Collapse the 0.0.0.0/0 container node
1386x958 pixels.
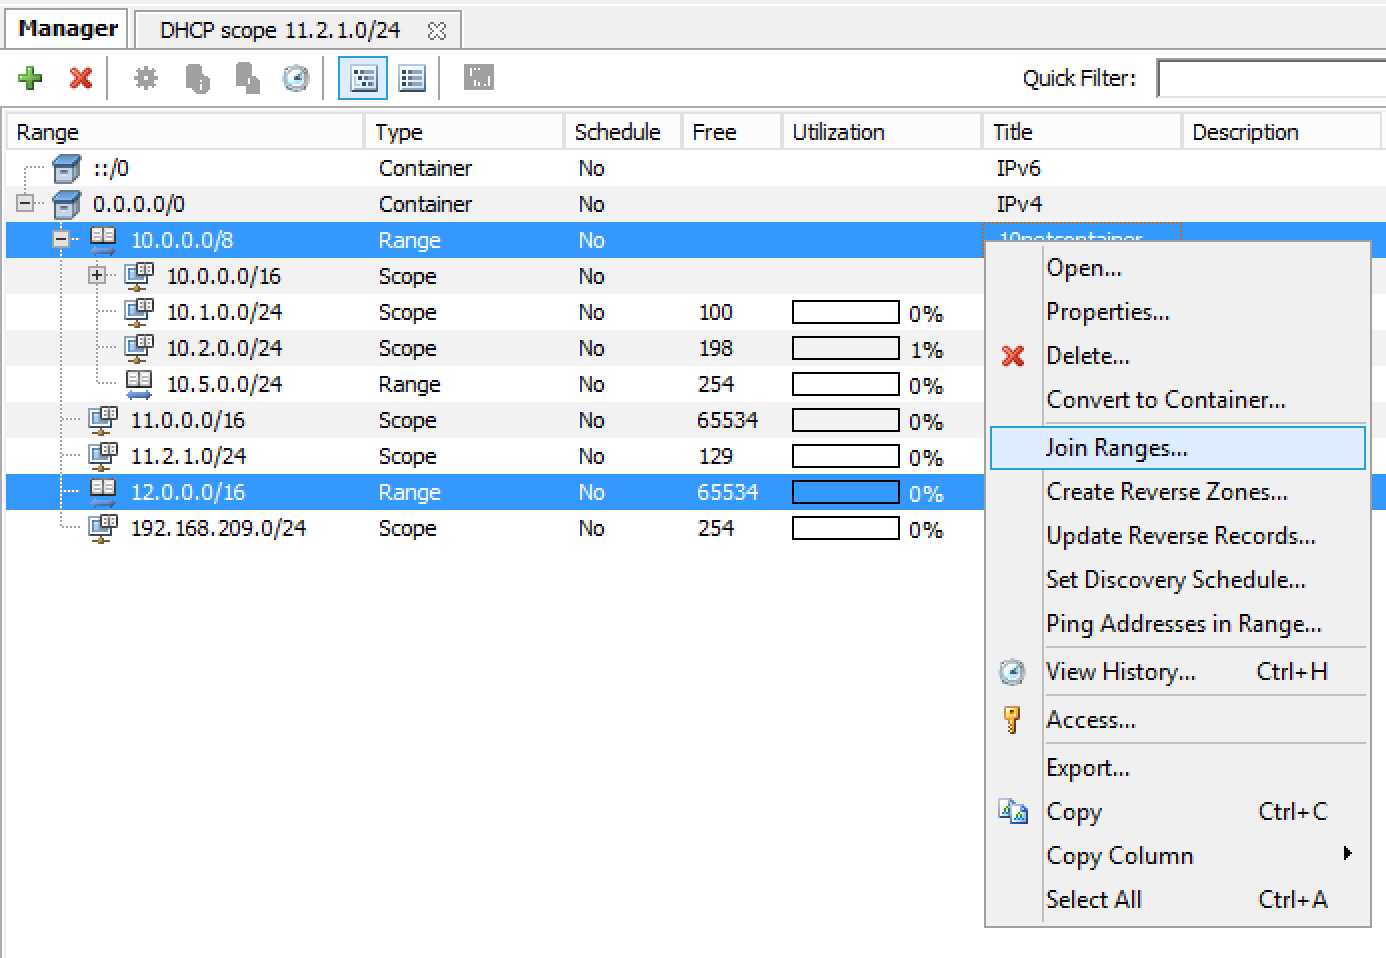pos(25,204)
